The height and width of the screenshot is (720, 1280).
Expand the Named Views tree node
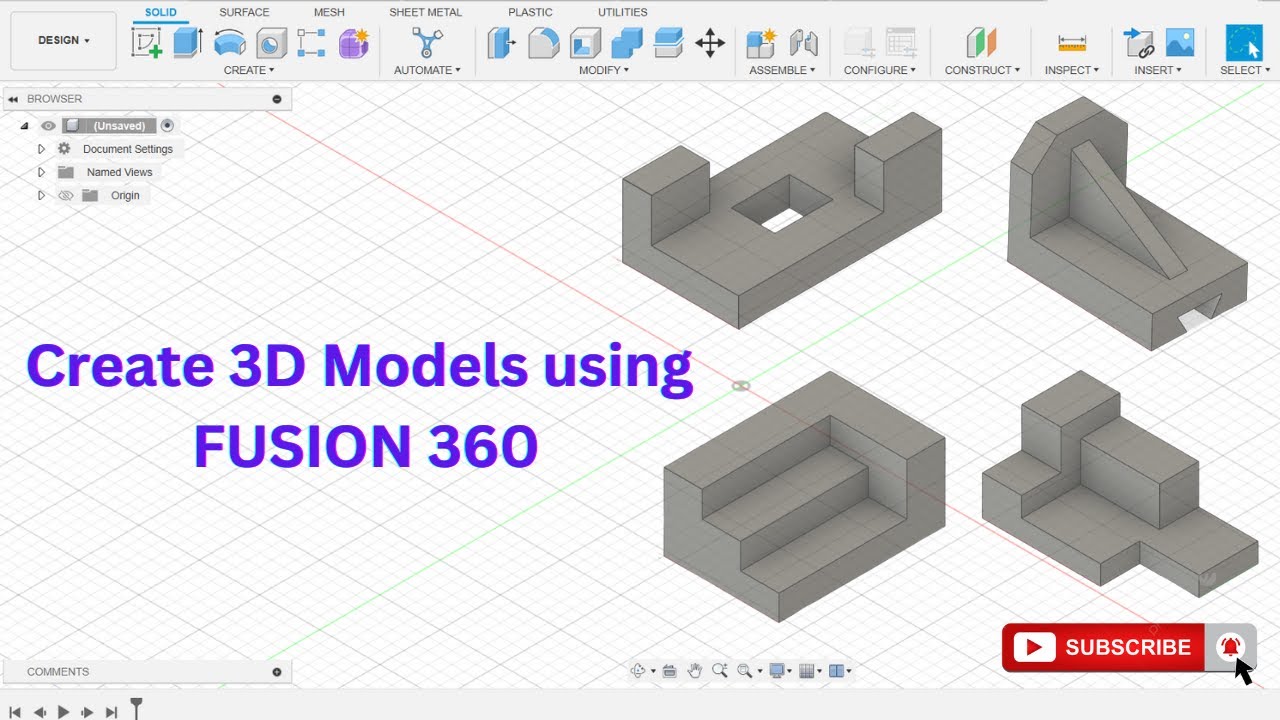click(x=41, y=172)
